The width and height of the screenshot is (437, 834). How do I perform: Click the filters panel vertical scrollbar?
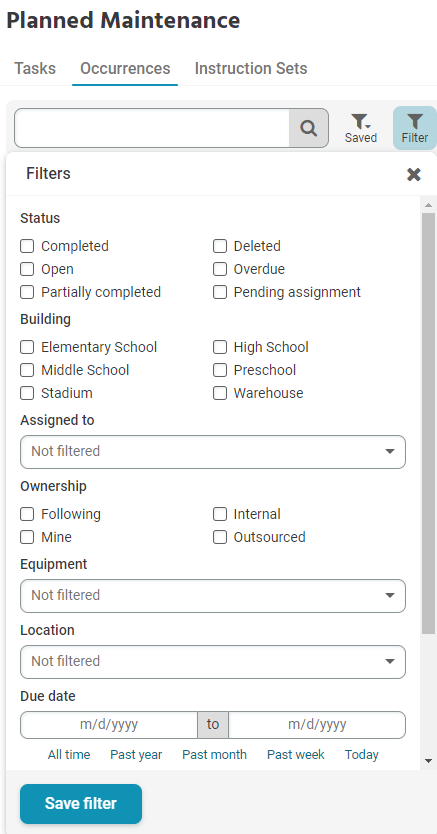pyautogui.click(x=428, y=423)
